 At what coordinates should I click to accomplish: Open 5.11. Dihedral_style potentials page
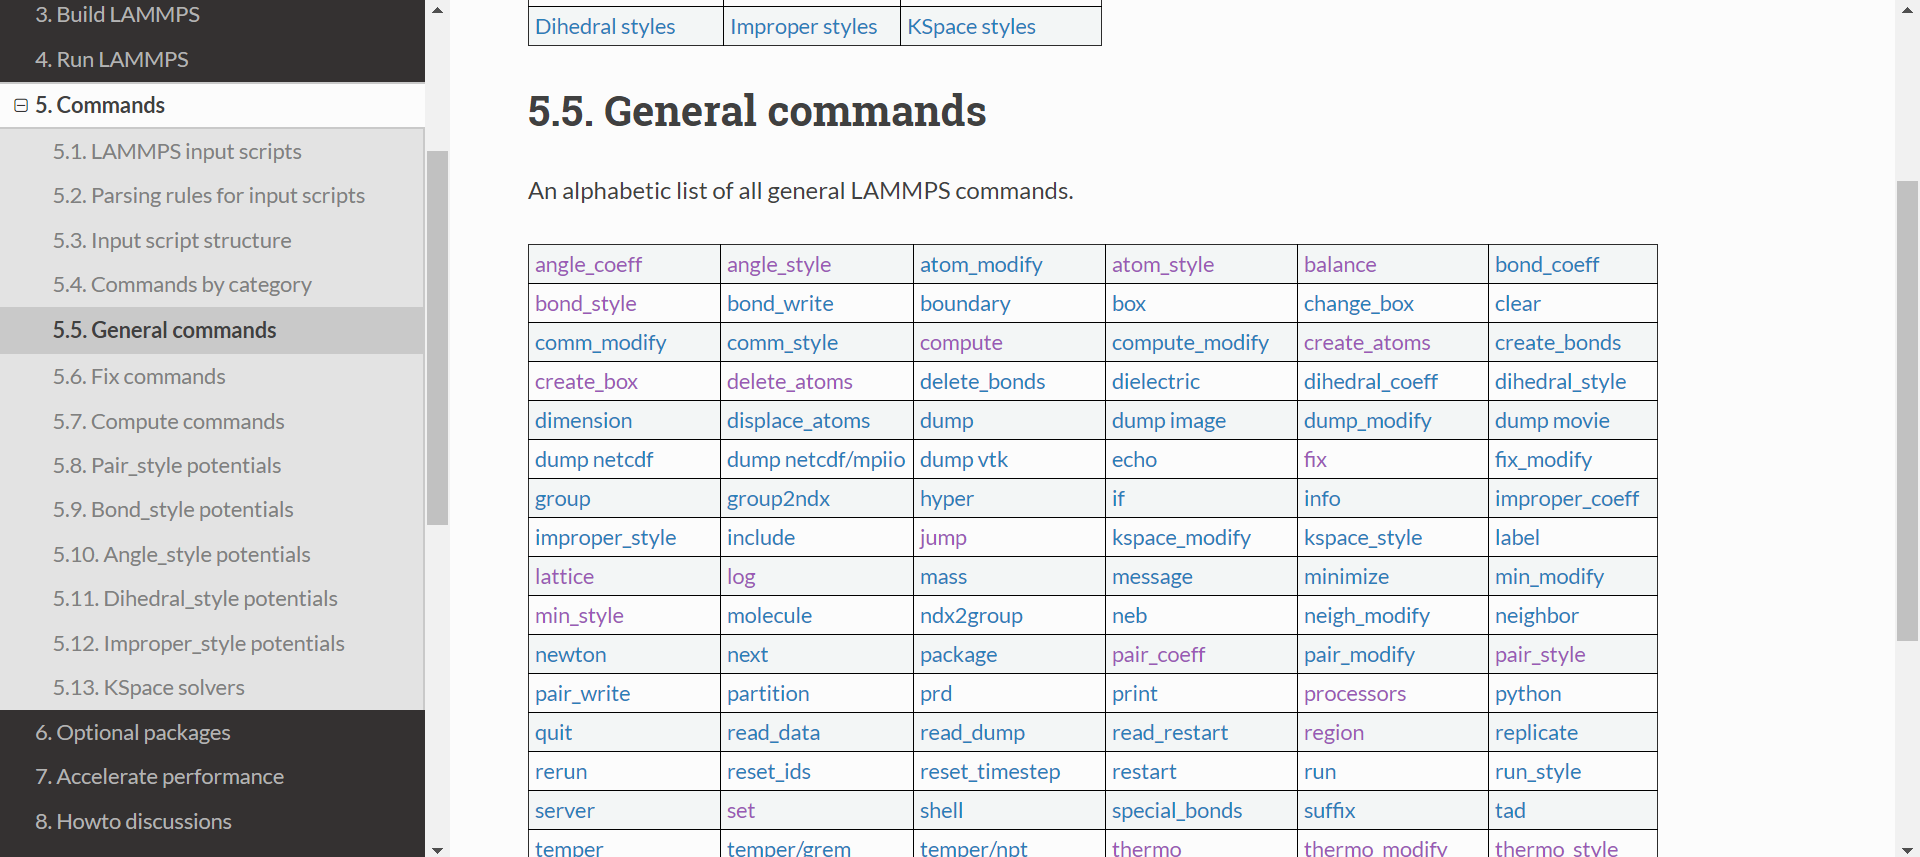coord(195,598)
